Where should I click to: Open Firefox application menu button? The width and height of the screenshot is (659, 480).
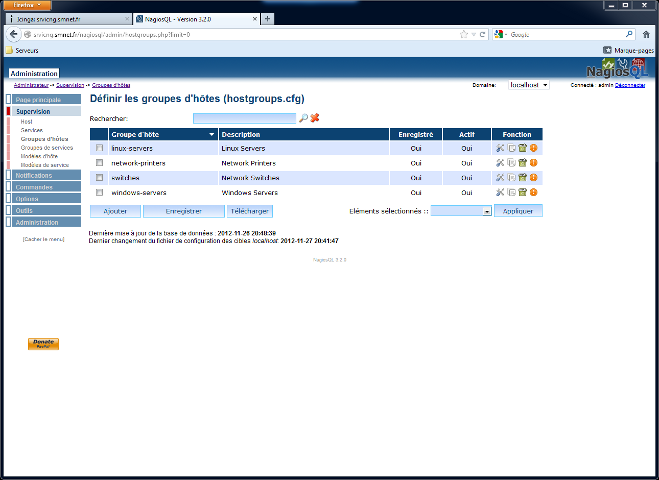(27, 5)
